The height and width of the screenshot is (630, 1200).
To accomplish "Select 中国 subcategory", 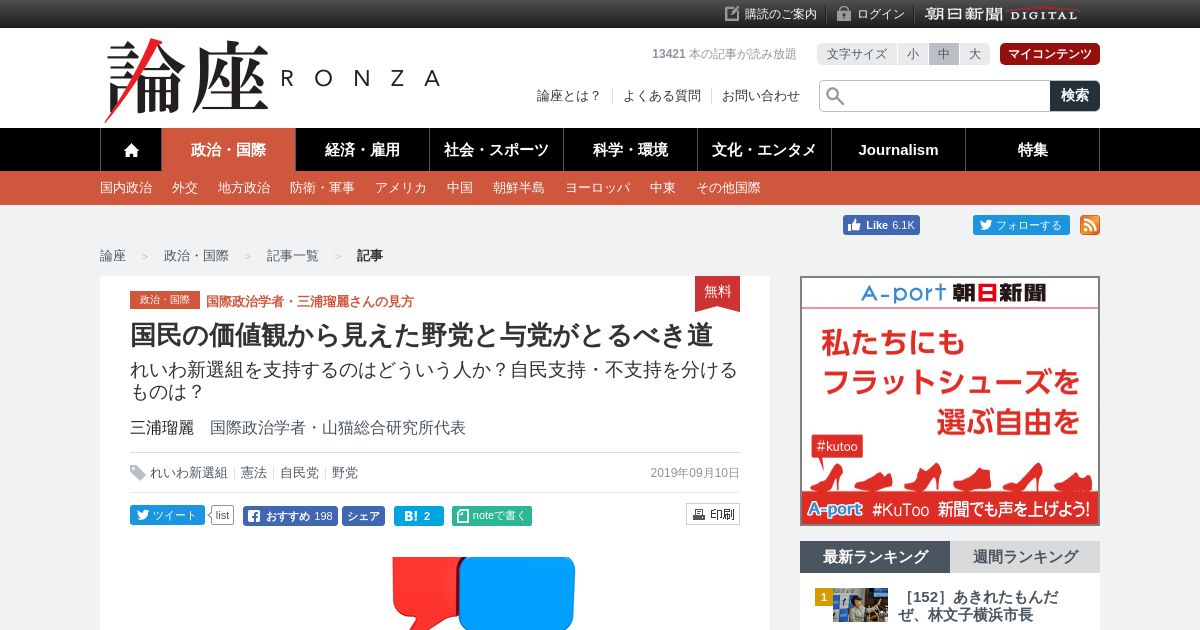I will [x=460, y=188].
